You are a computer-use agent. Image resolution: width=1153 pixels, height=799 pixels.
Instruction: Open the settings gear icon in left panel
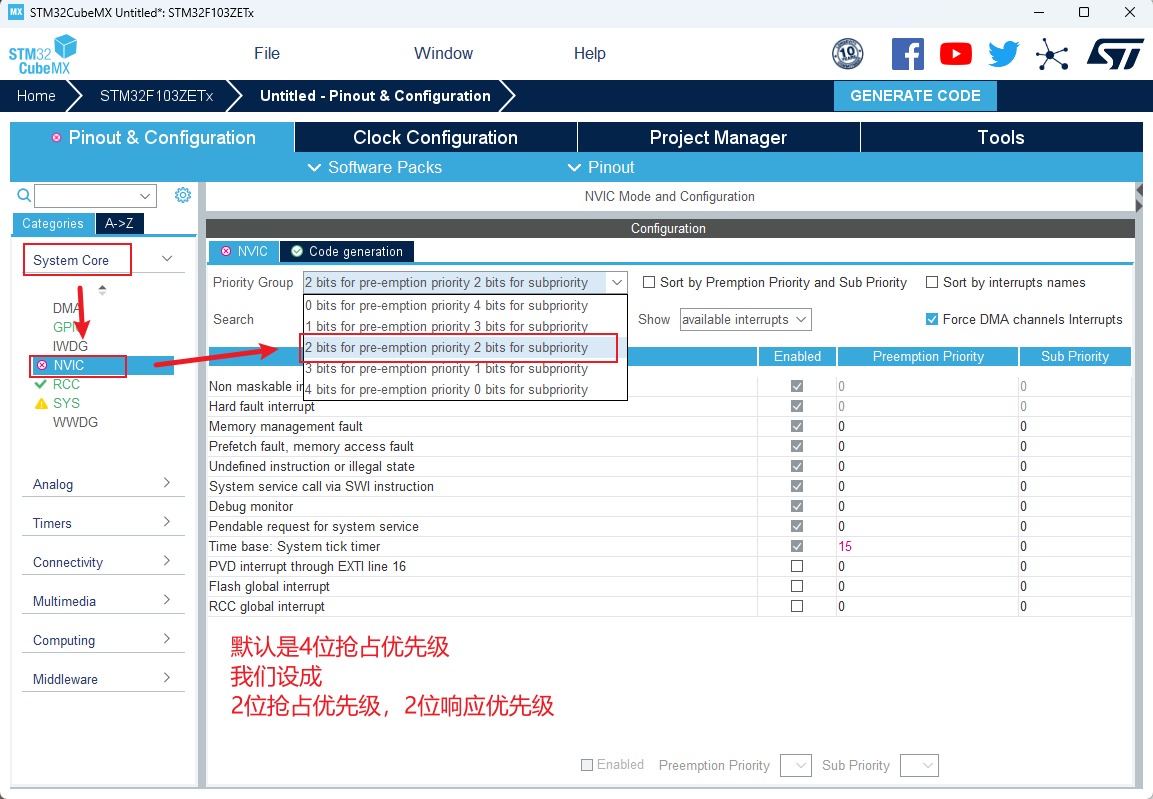coord(182,195)
